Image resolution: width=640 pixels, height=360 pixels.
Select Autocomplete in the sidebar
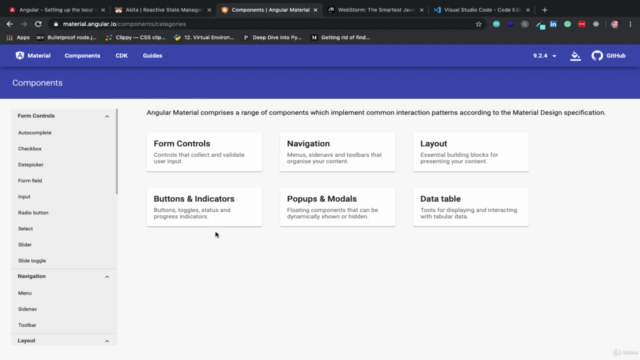tap(35, 133)
